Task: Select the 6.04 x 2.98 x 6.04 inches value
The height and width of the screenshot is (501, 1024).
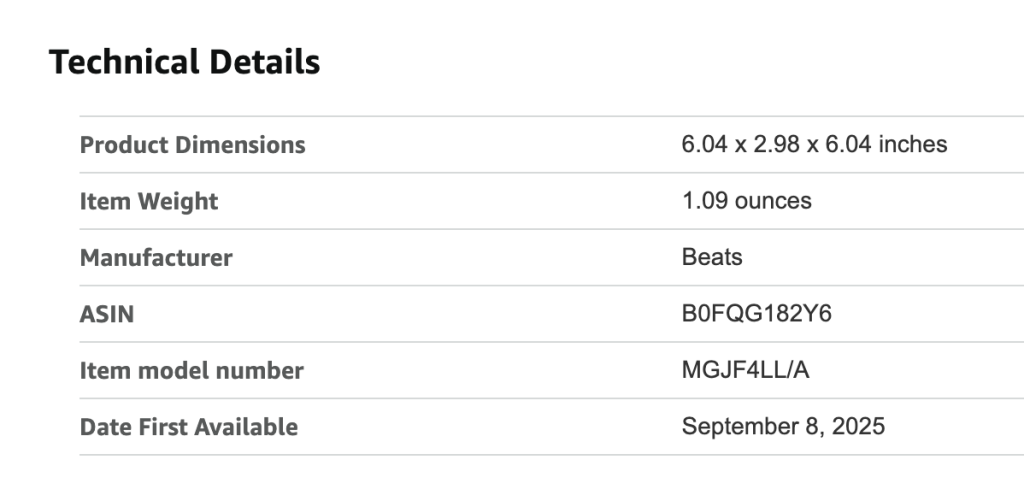Action: [x=814, y=144]
